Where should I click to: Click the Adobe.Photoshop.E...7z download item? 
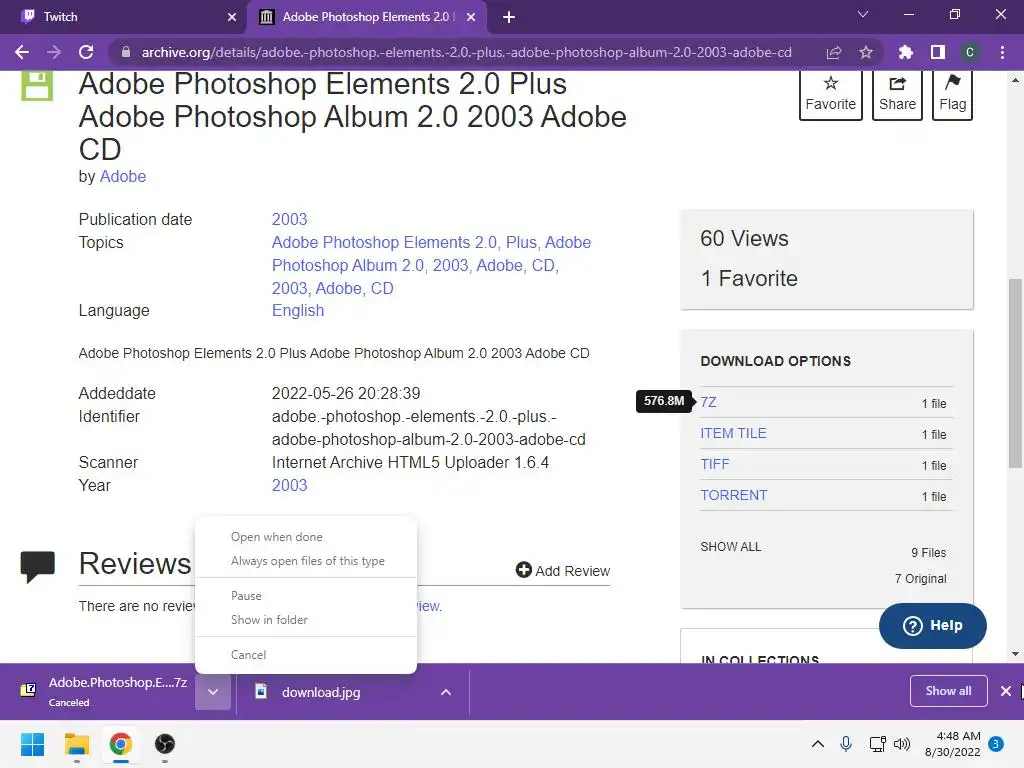(104, 692)
